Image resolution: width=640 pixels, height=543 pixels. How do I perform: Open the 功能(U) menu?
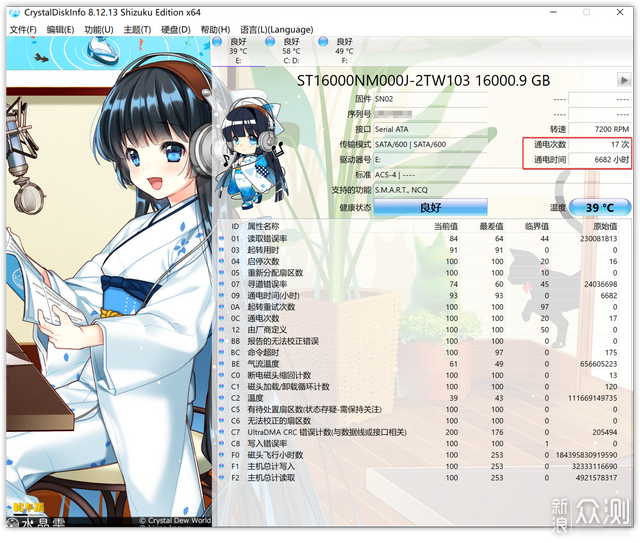98,30
